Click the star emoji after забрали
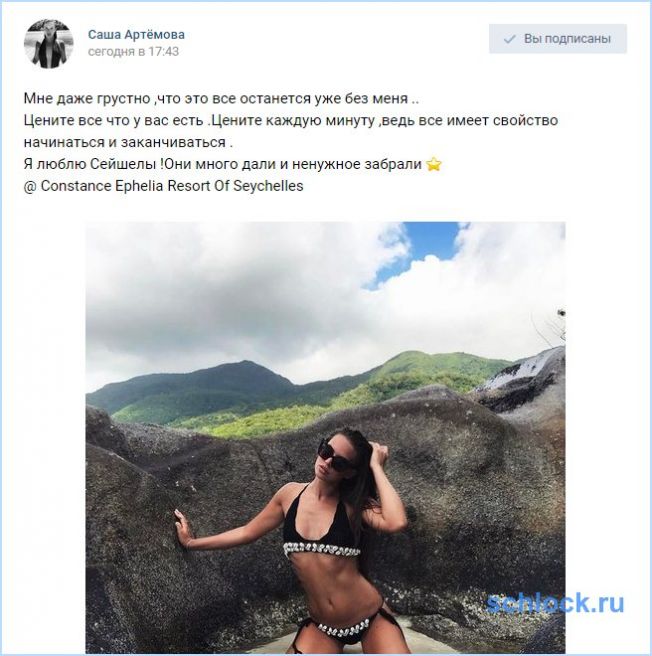 [x=434, y=164]
